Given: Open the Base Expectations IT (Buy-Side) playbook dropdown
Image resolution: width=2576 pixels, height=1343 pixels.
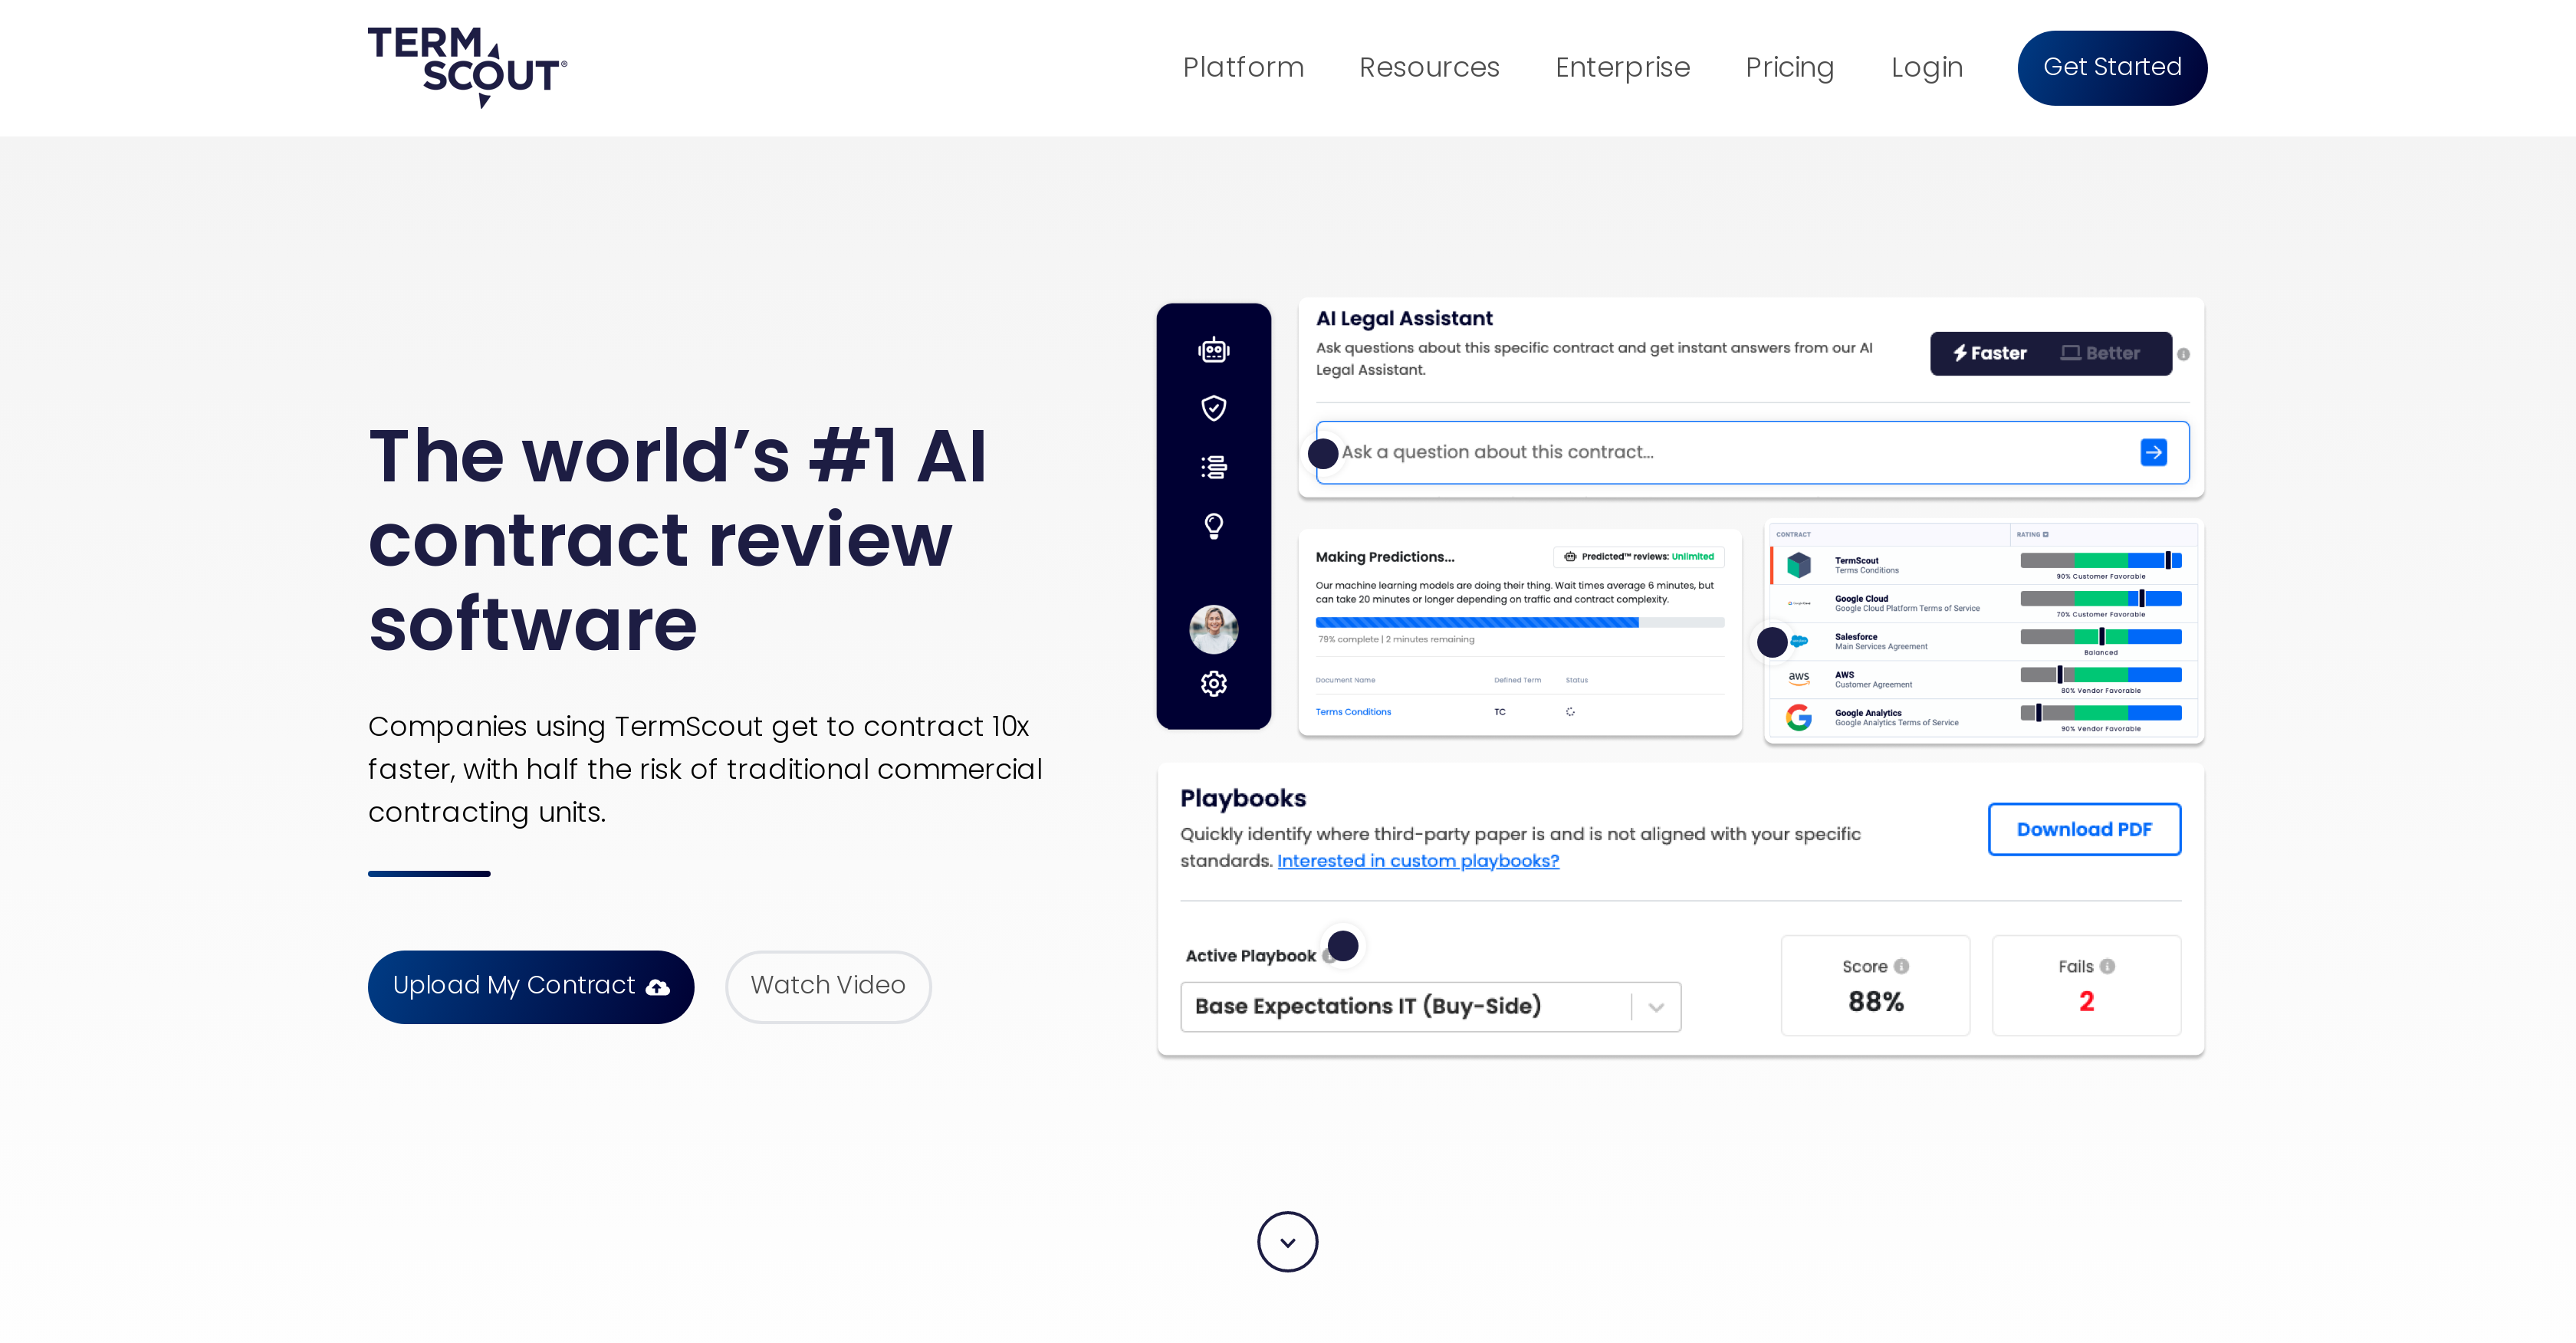Looking at the screenshot, I should pyautogui.click(x=1655, y=1007).
